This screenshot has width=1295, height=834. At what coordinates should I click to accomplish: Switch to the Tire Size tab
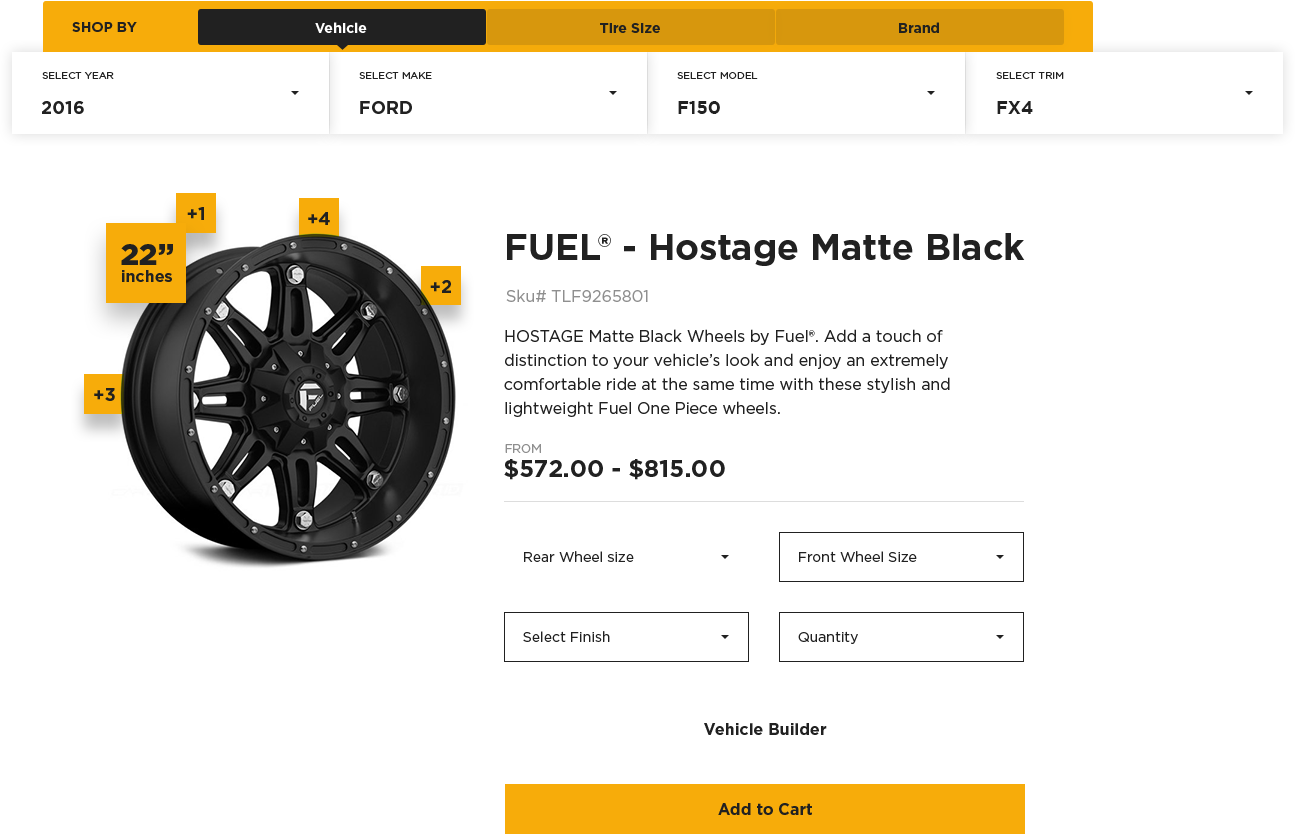(x=630, y=28)
